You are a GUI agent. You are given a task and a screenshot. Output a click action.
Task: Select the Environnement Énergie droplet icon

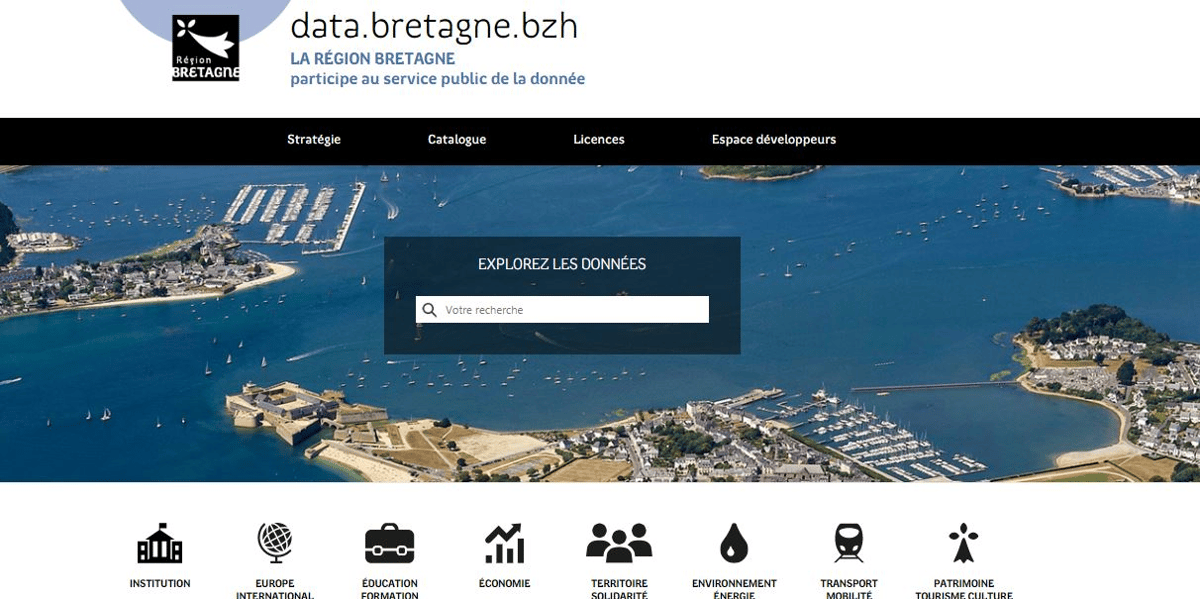[734, 543]
